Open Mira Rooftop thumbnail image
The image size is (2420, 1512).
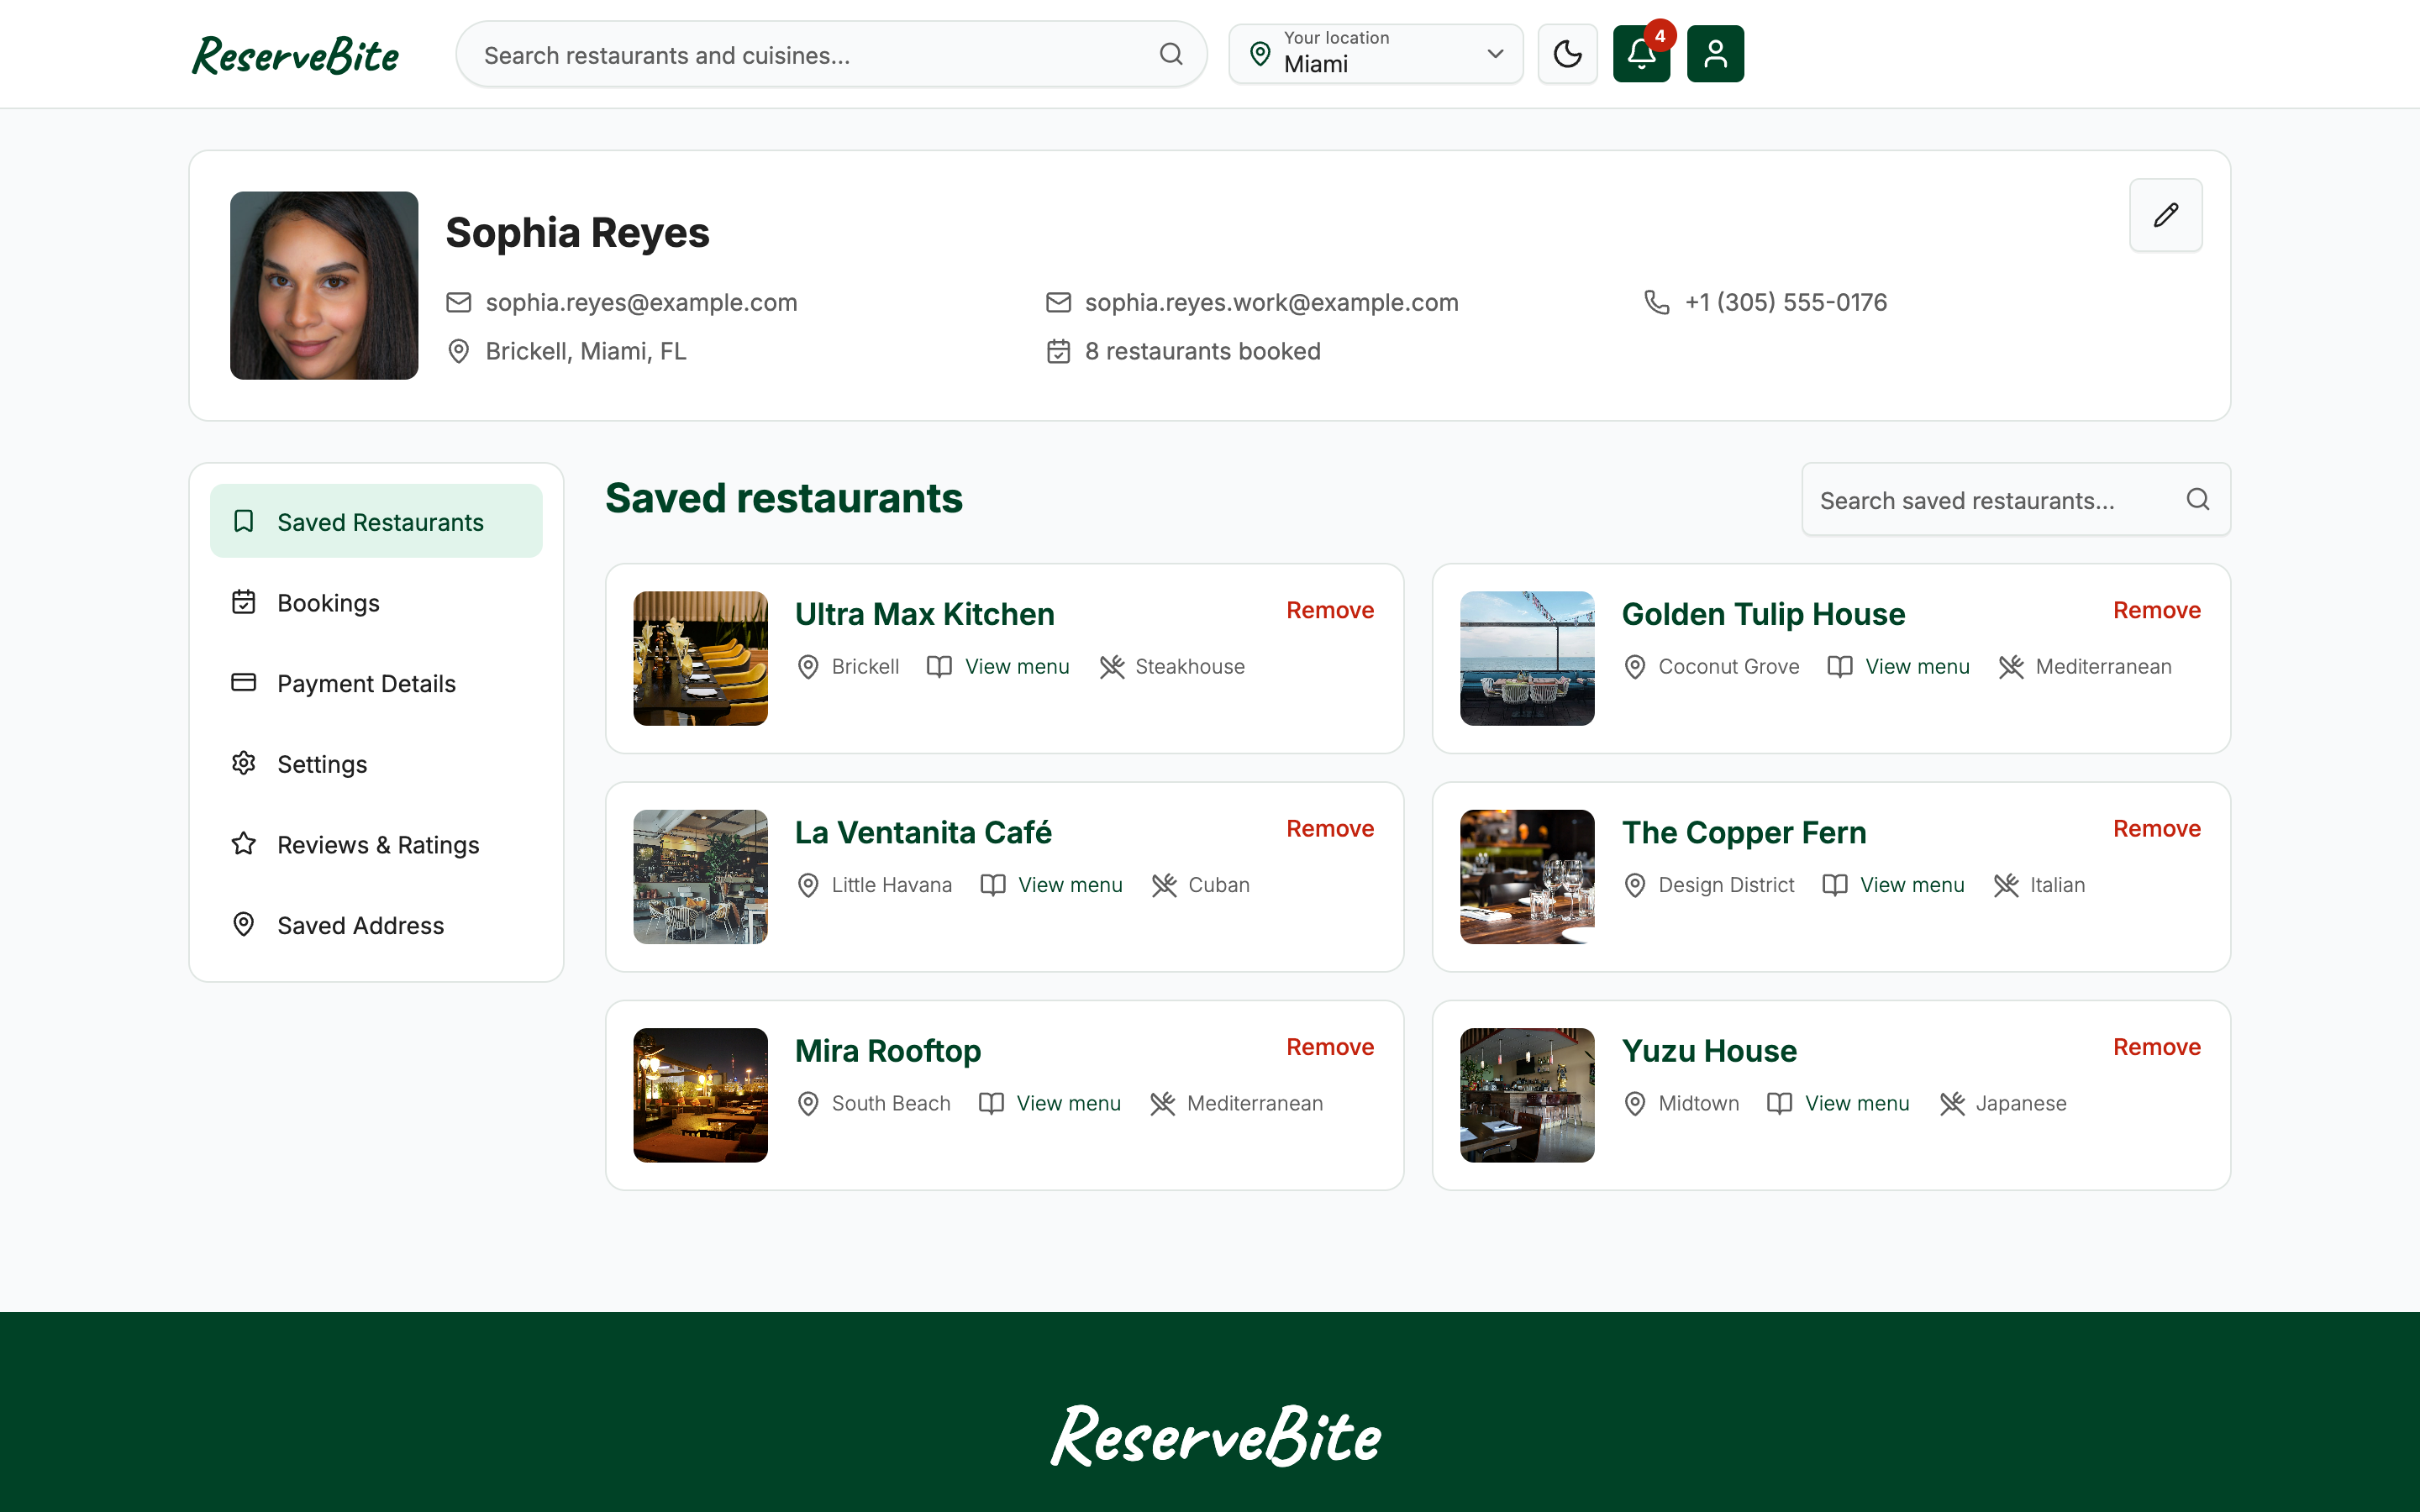[x=700, y=1095]
